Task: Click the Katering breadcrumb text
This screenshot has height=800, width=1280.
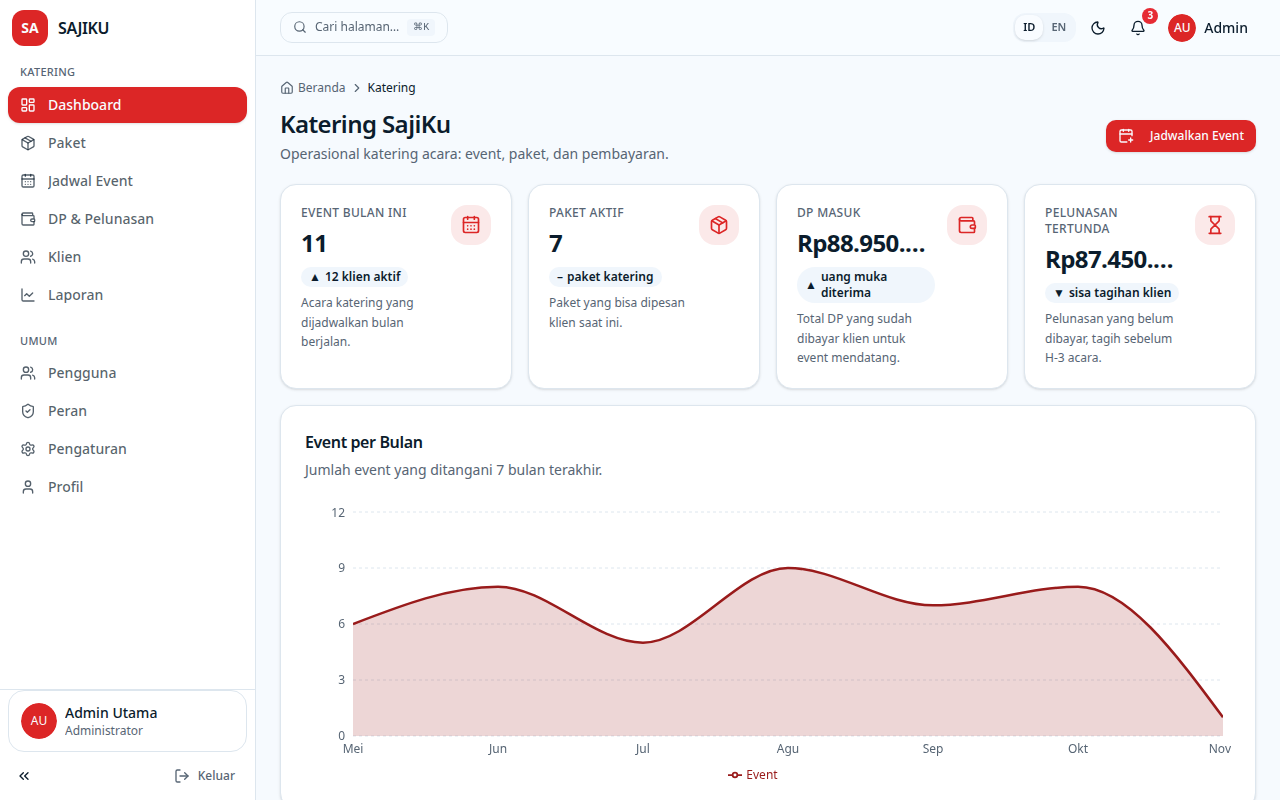Action: pyautogui.click(x=391, y=88)
